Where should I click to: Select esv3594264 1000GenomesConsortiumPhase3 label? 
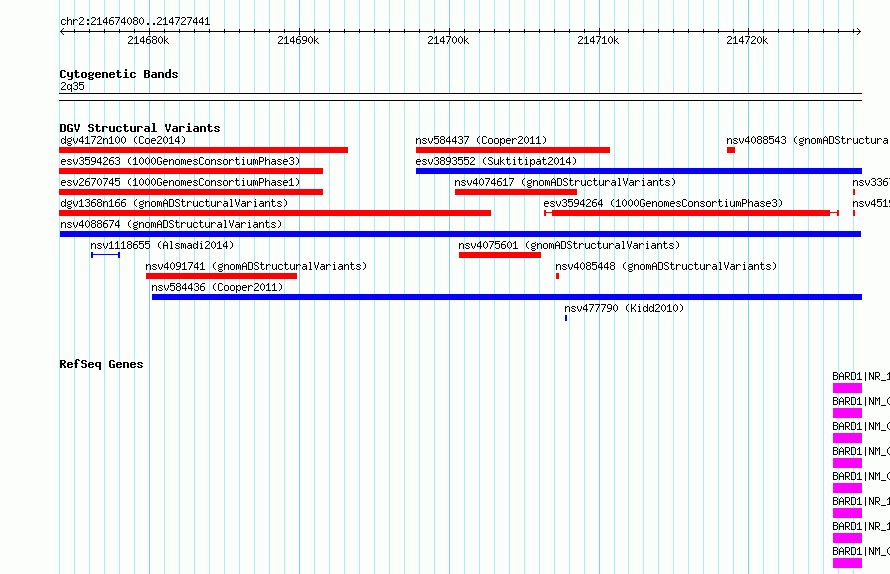point(663,203)
